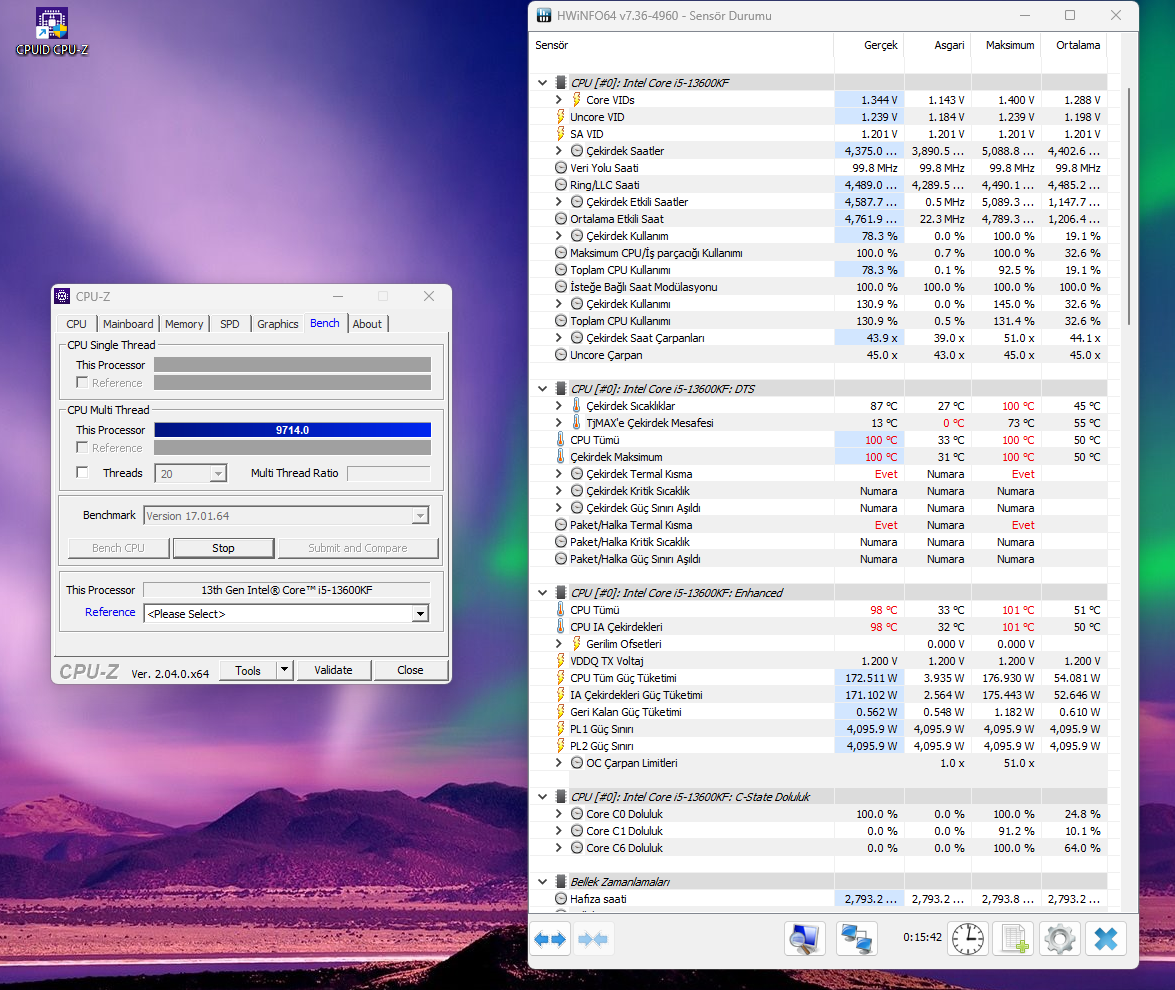This screenshot has height=990, width=1175.
Task: Reset the timer with the clock icon
Action: point(967,938)
